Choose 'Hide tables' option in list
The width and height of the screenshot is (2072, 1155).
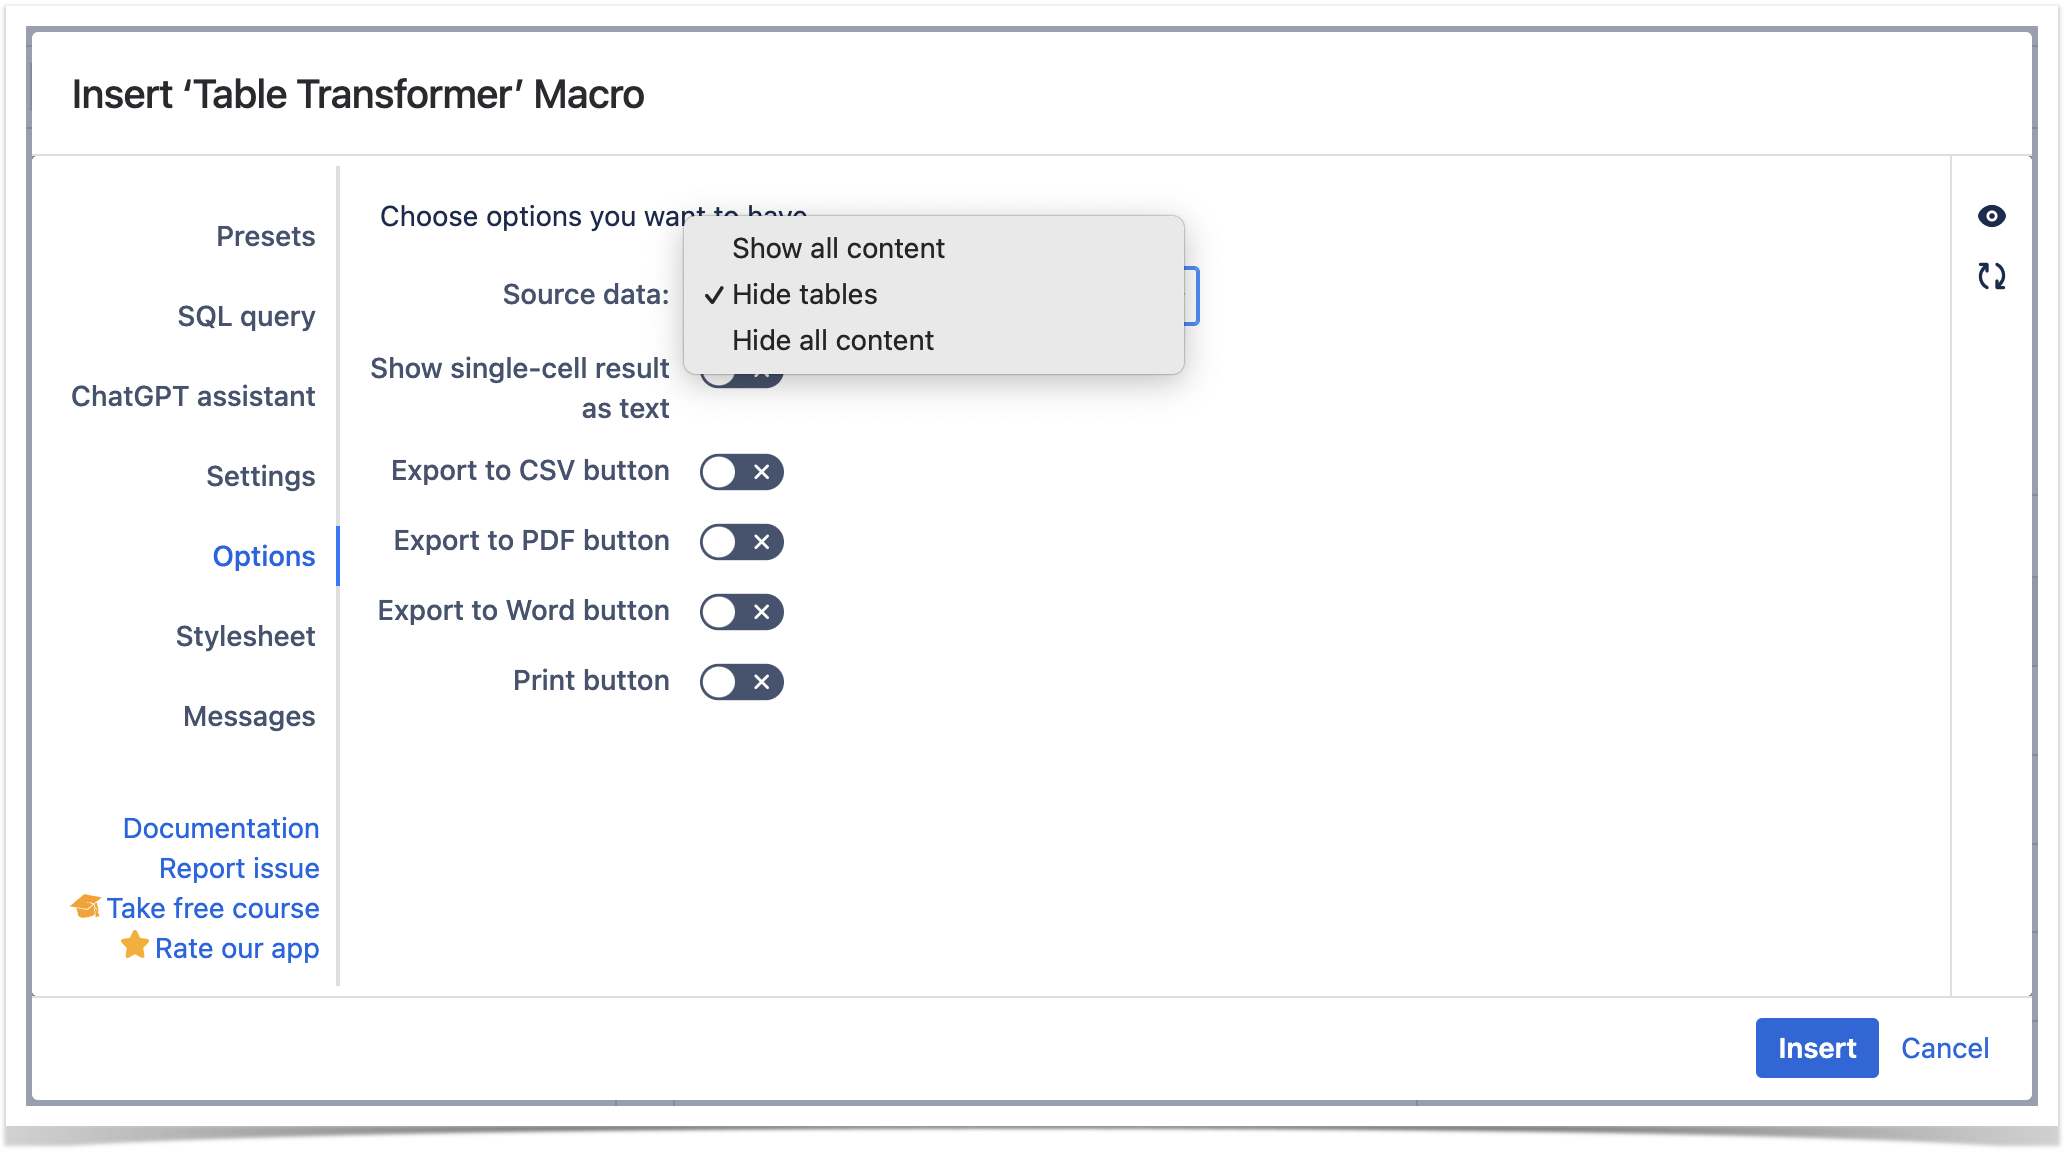point(805,294)
